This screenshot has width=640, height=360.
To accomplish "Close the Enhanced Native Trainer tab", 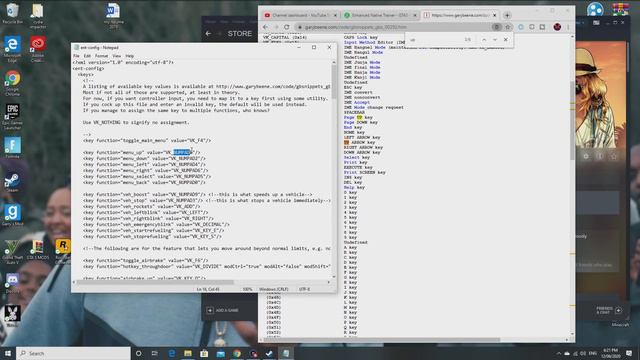I will coord(415,15).
